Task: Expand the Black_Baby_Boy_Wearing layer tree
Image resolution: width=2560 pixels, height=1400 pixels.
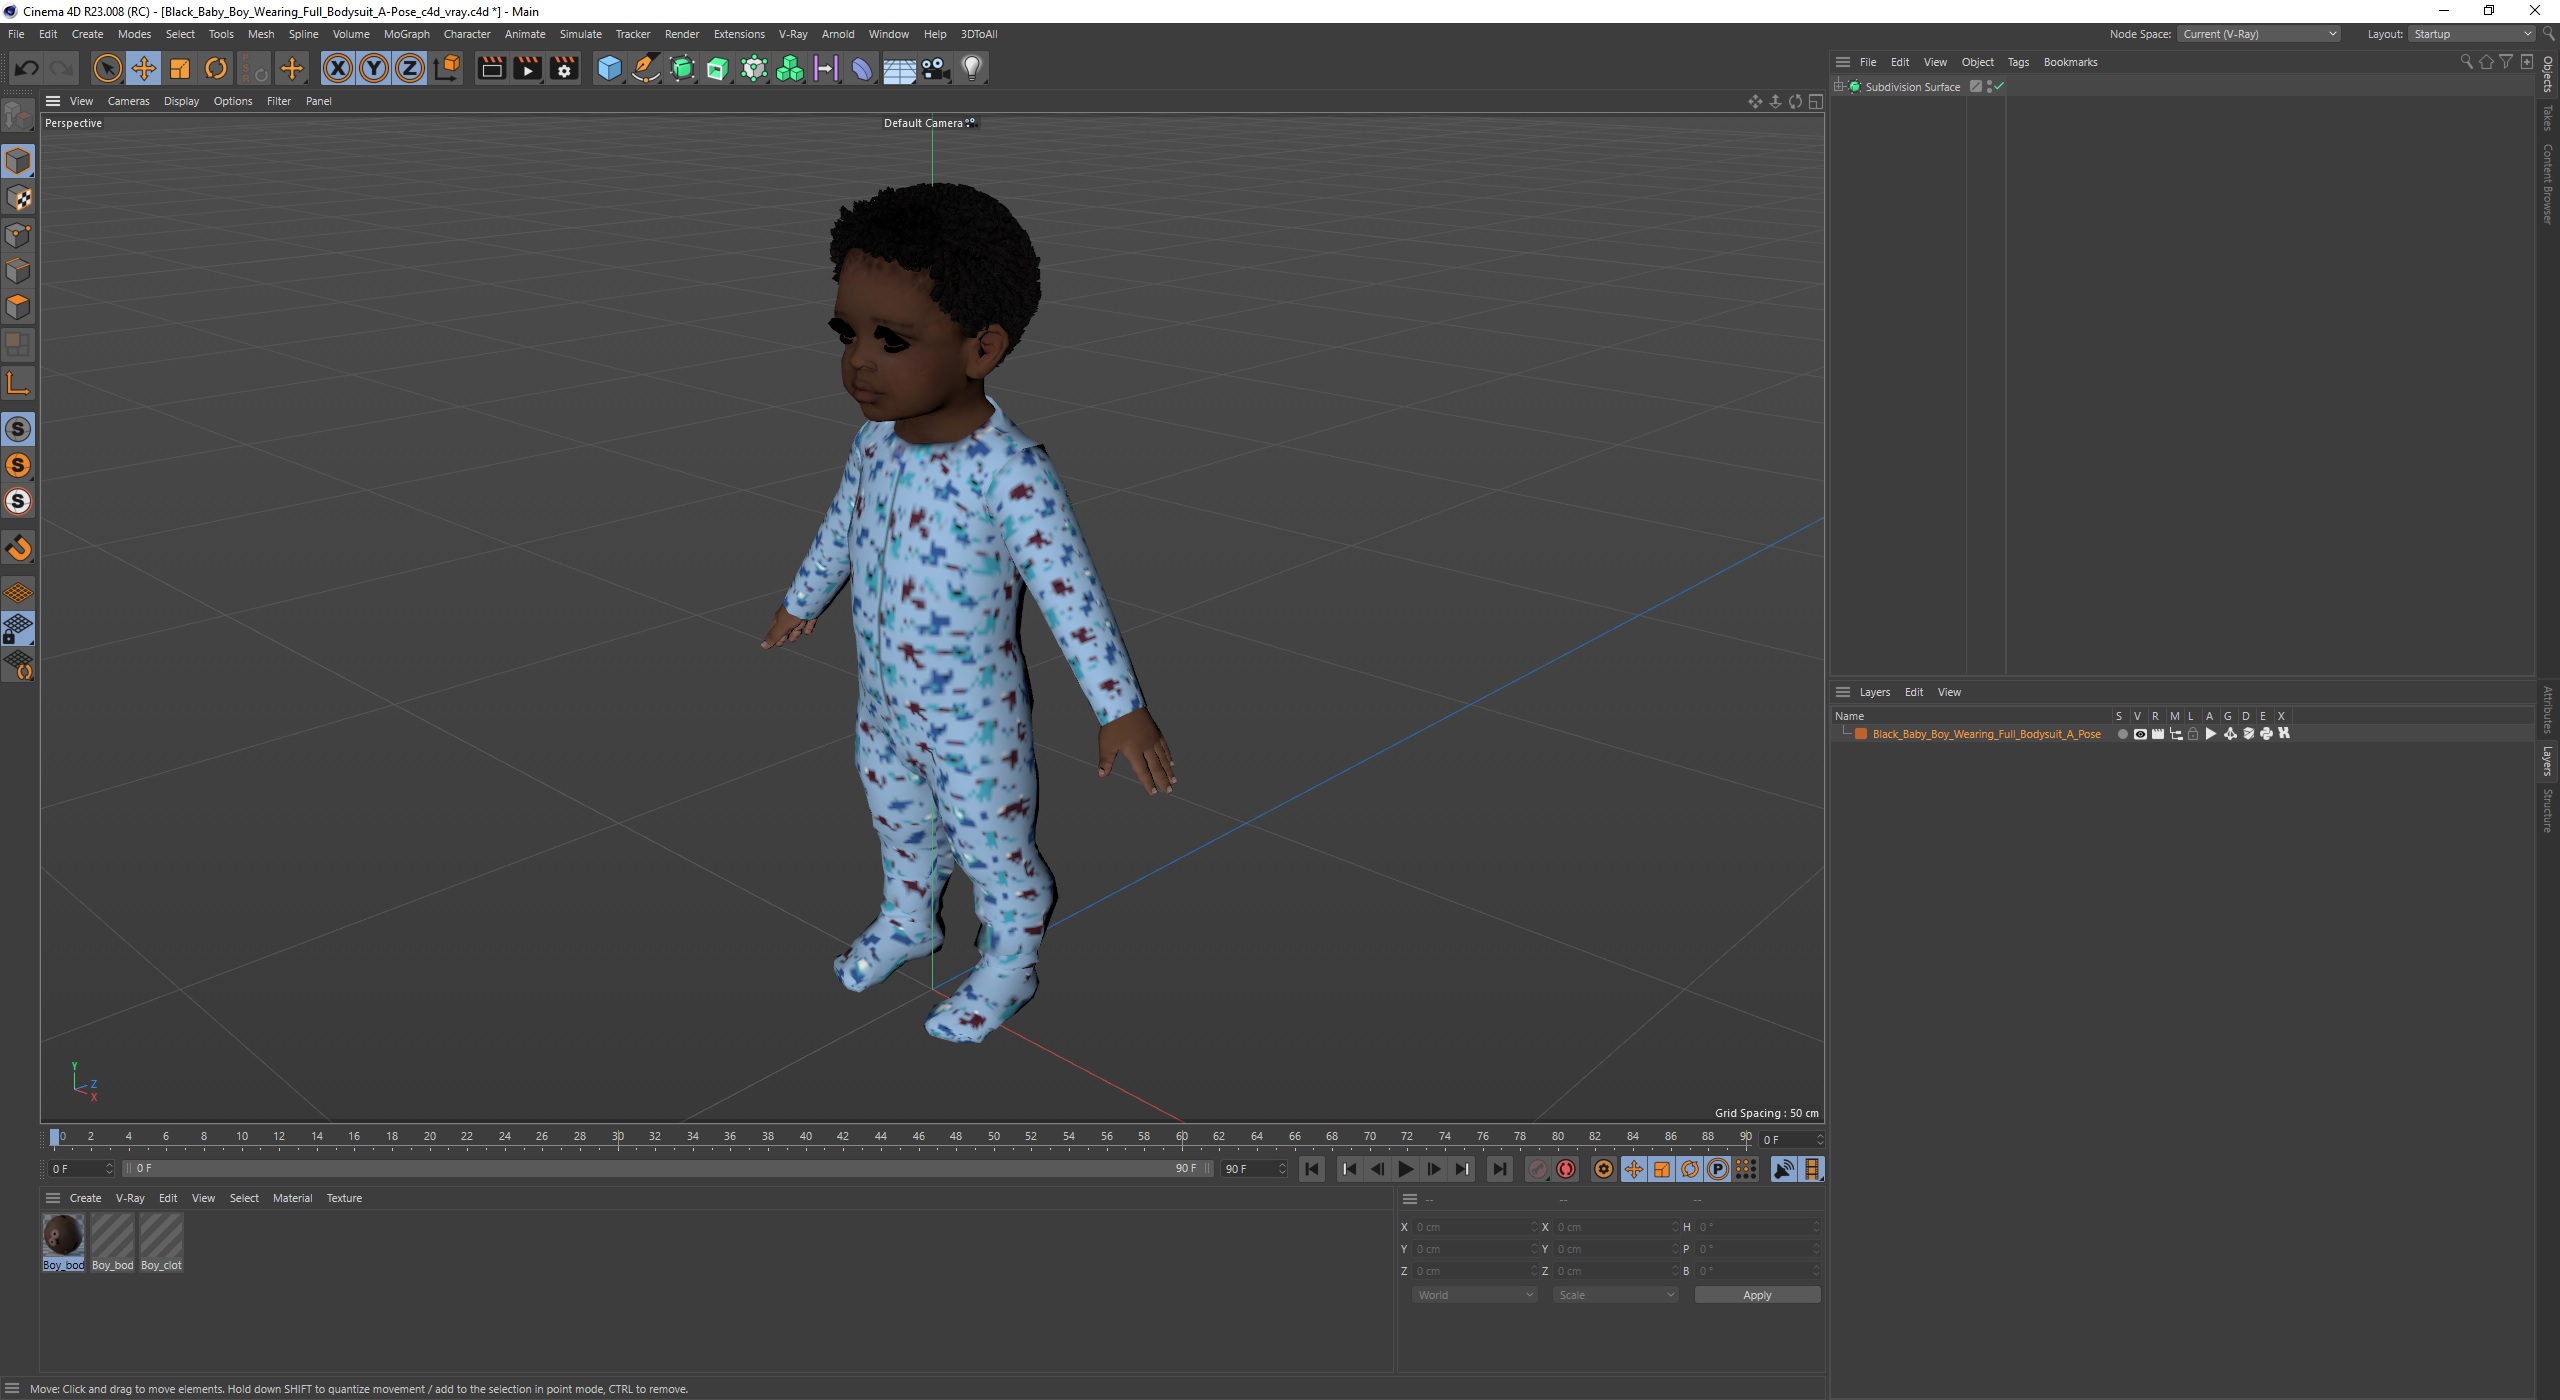Action: click(x=1848, y=733)
